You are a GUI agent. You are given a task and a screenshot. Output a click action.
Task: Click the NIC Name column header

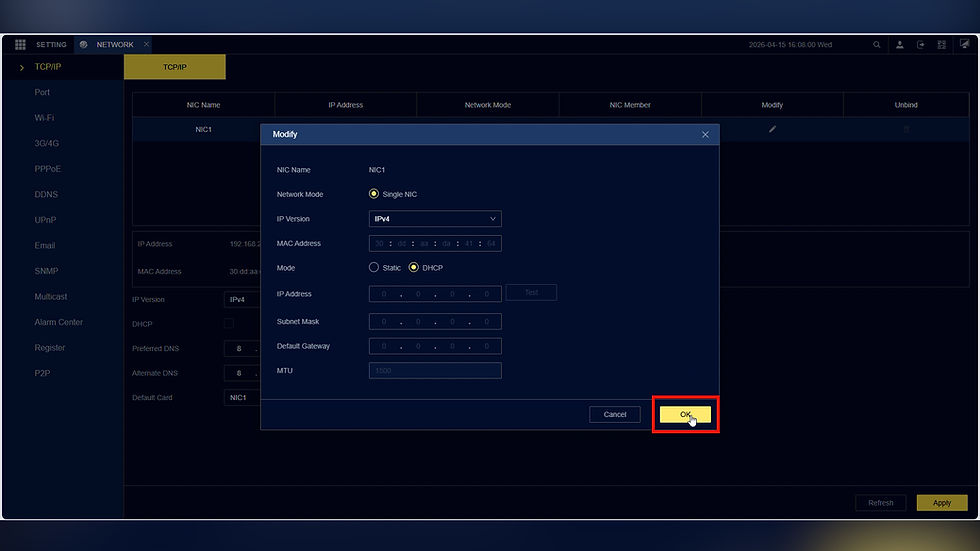click(203, 105)
